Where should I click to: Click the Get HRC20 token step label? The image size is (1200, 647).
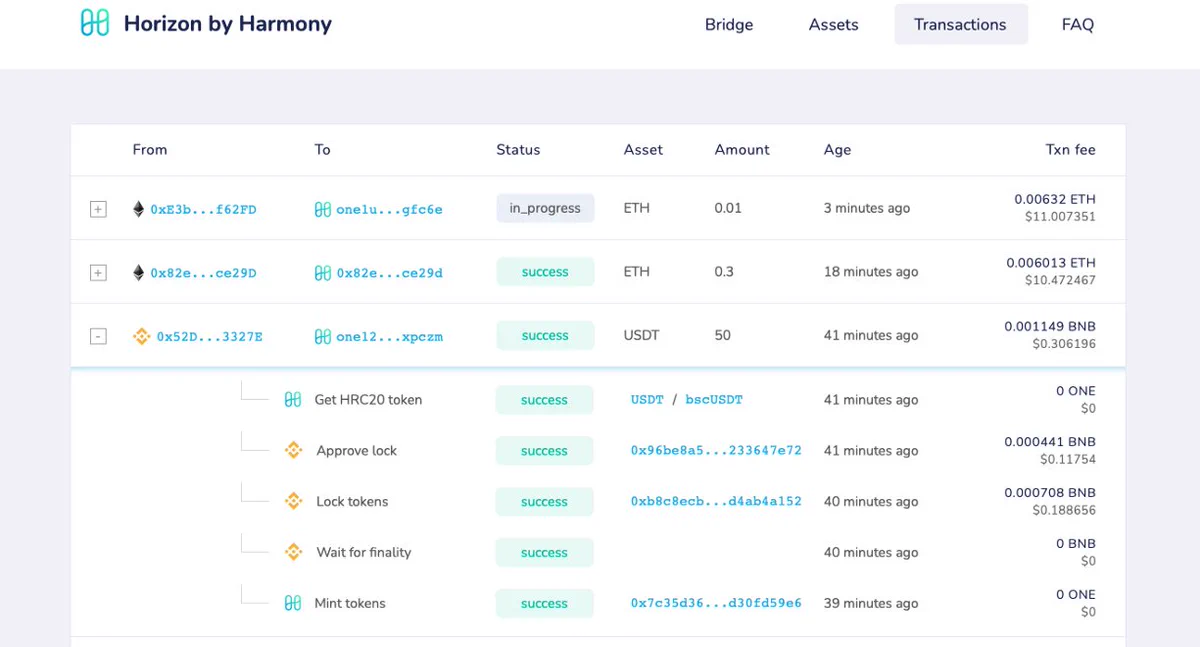(x=368, y=400)
